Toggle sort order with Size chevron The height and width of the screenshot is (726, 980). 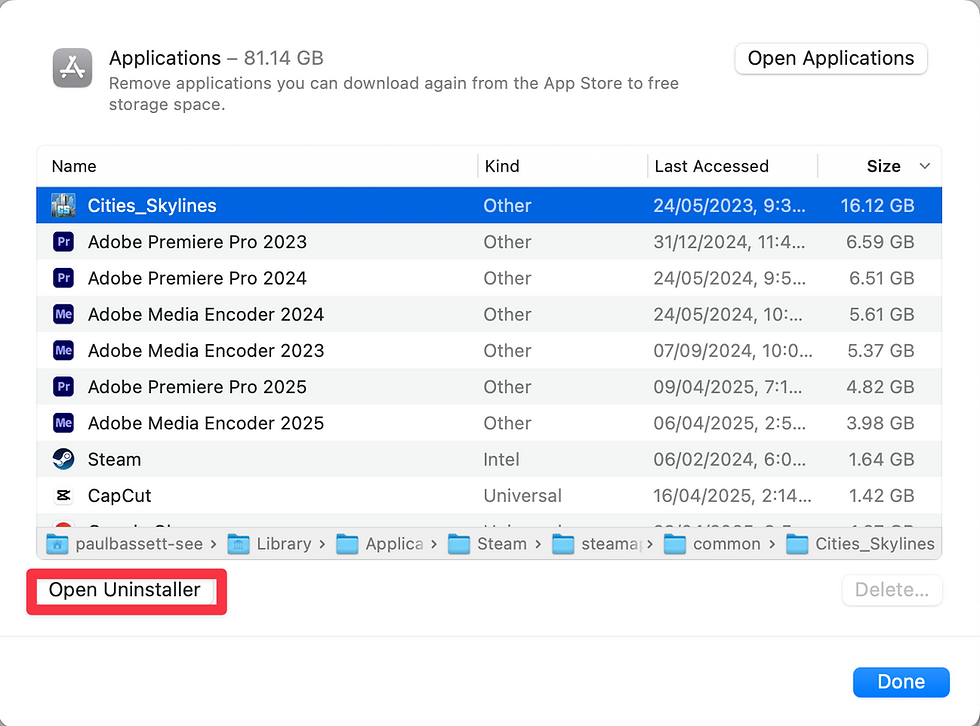coord(925,166)
